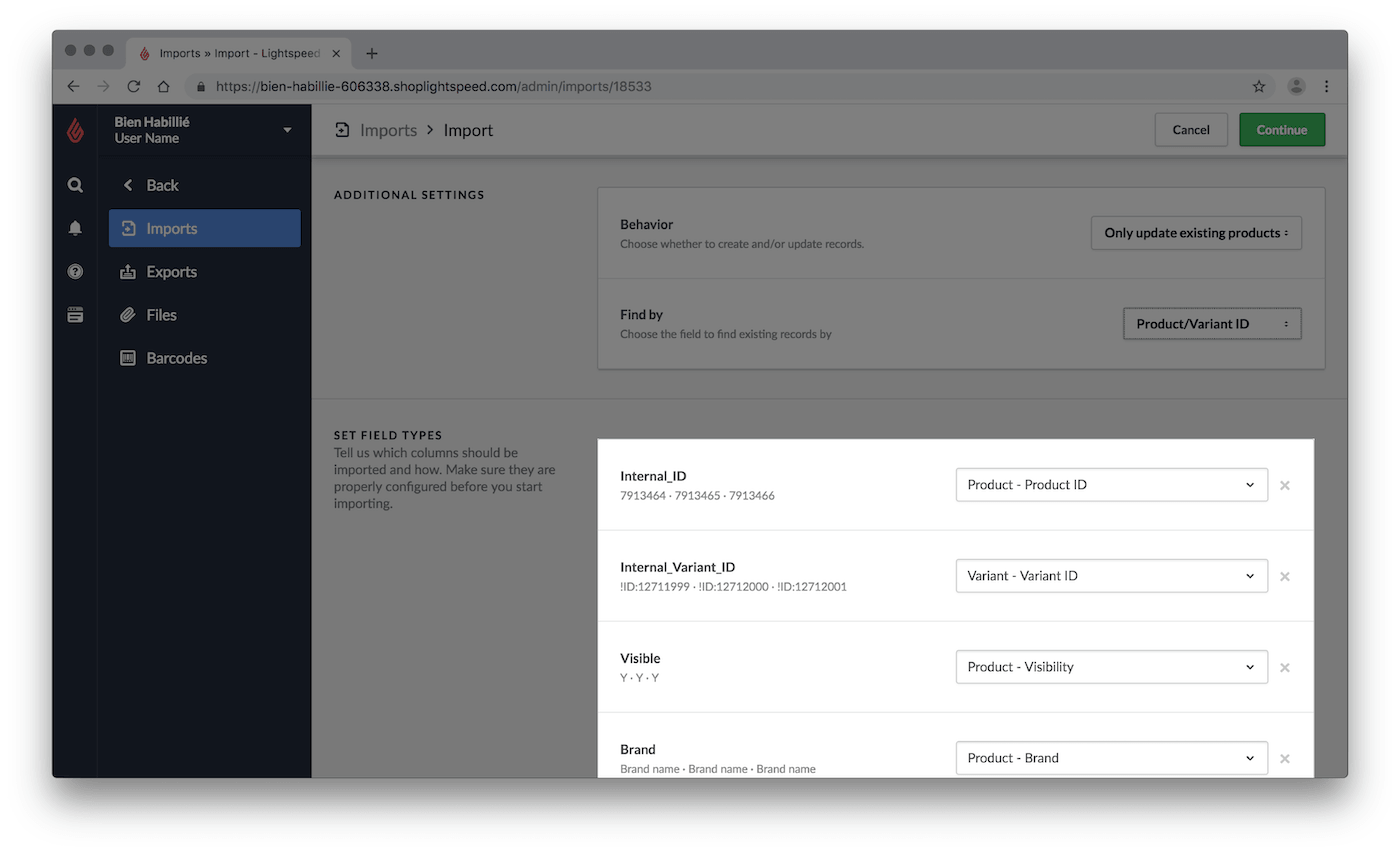The width and height of the screenshot is (1400, 853).
Task: Click the sidebar card-style icon below help
Action: 75,314
